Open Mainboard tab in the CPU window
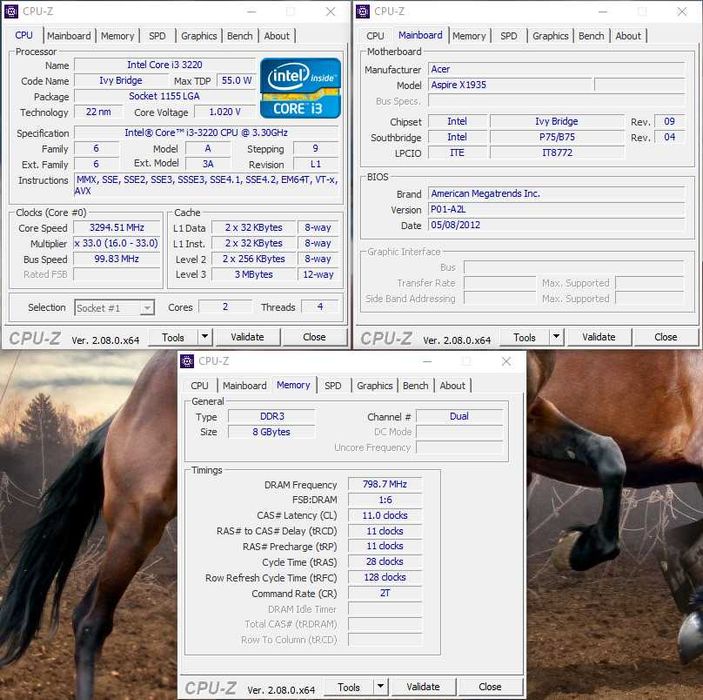Screen dimensions: 703x700 tap(69, 36)
